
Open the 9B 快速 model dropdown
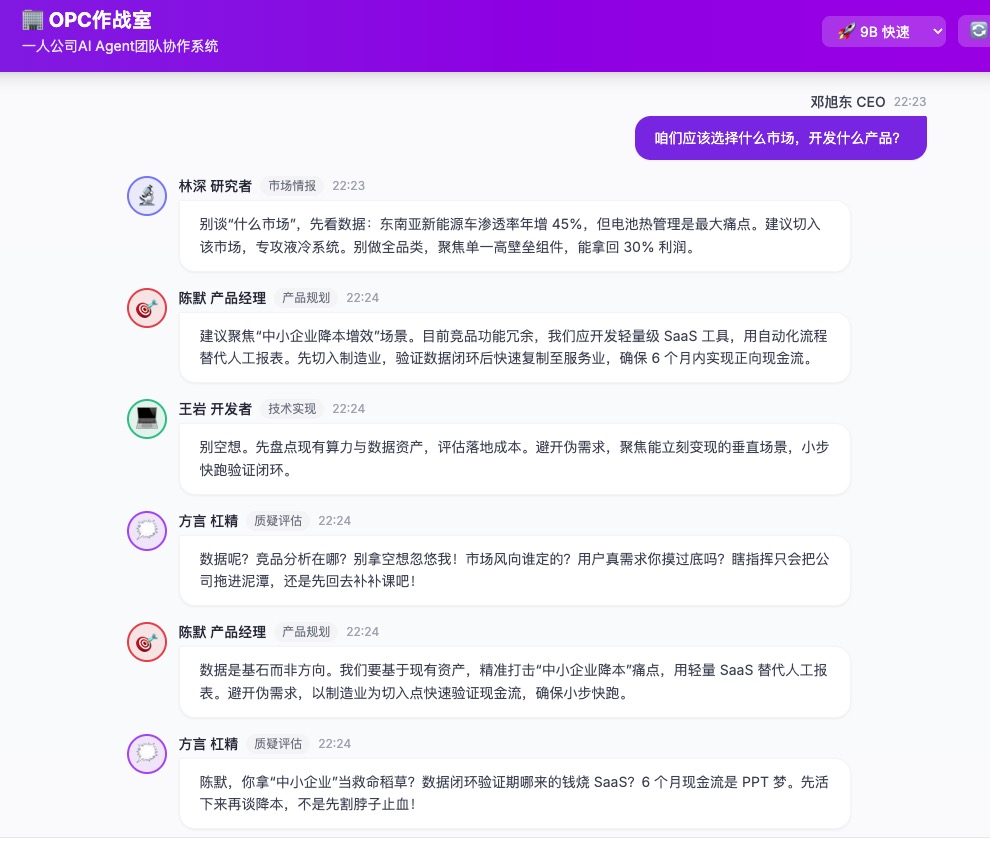884,32
